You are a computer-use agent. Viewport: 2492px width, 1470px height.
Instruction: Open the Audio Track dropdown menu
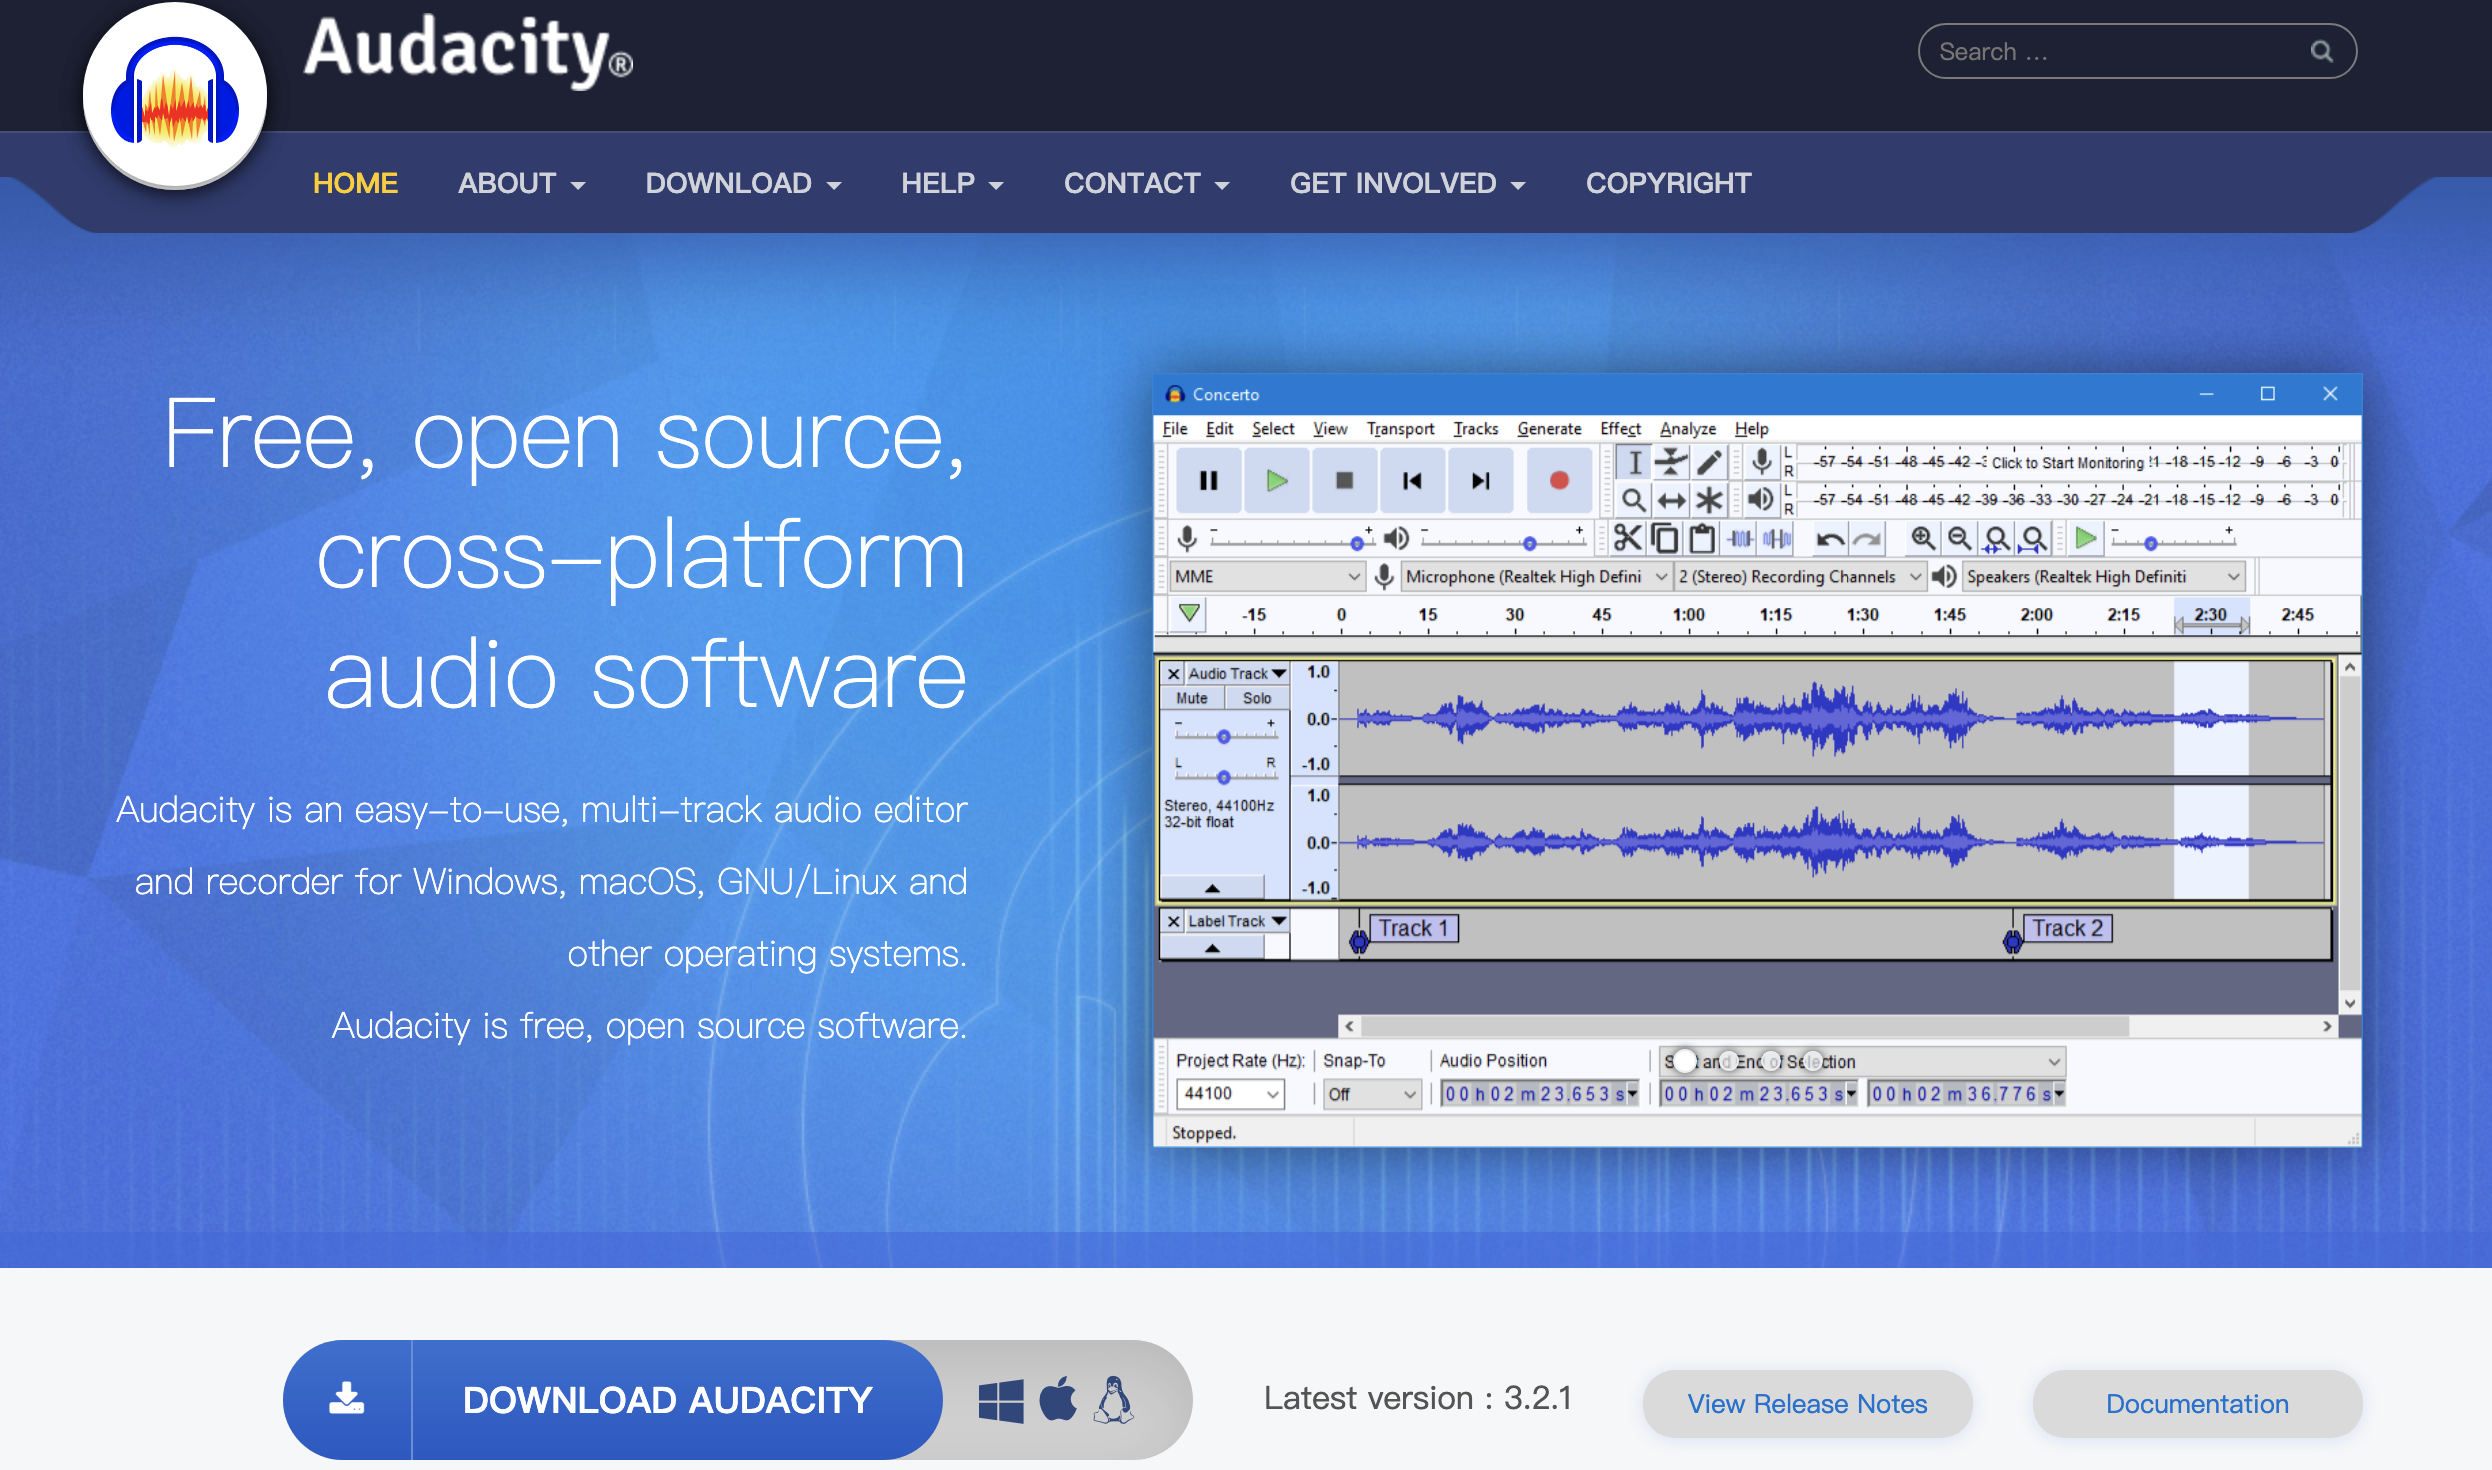[x=1237, y=673]
